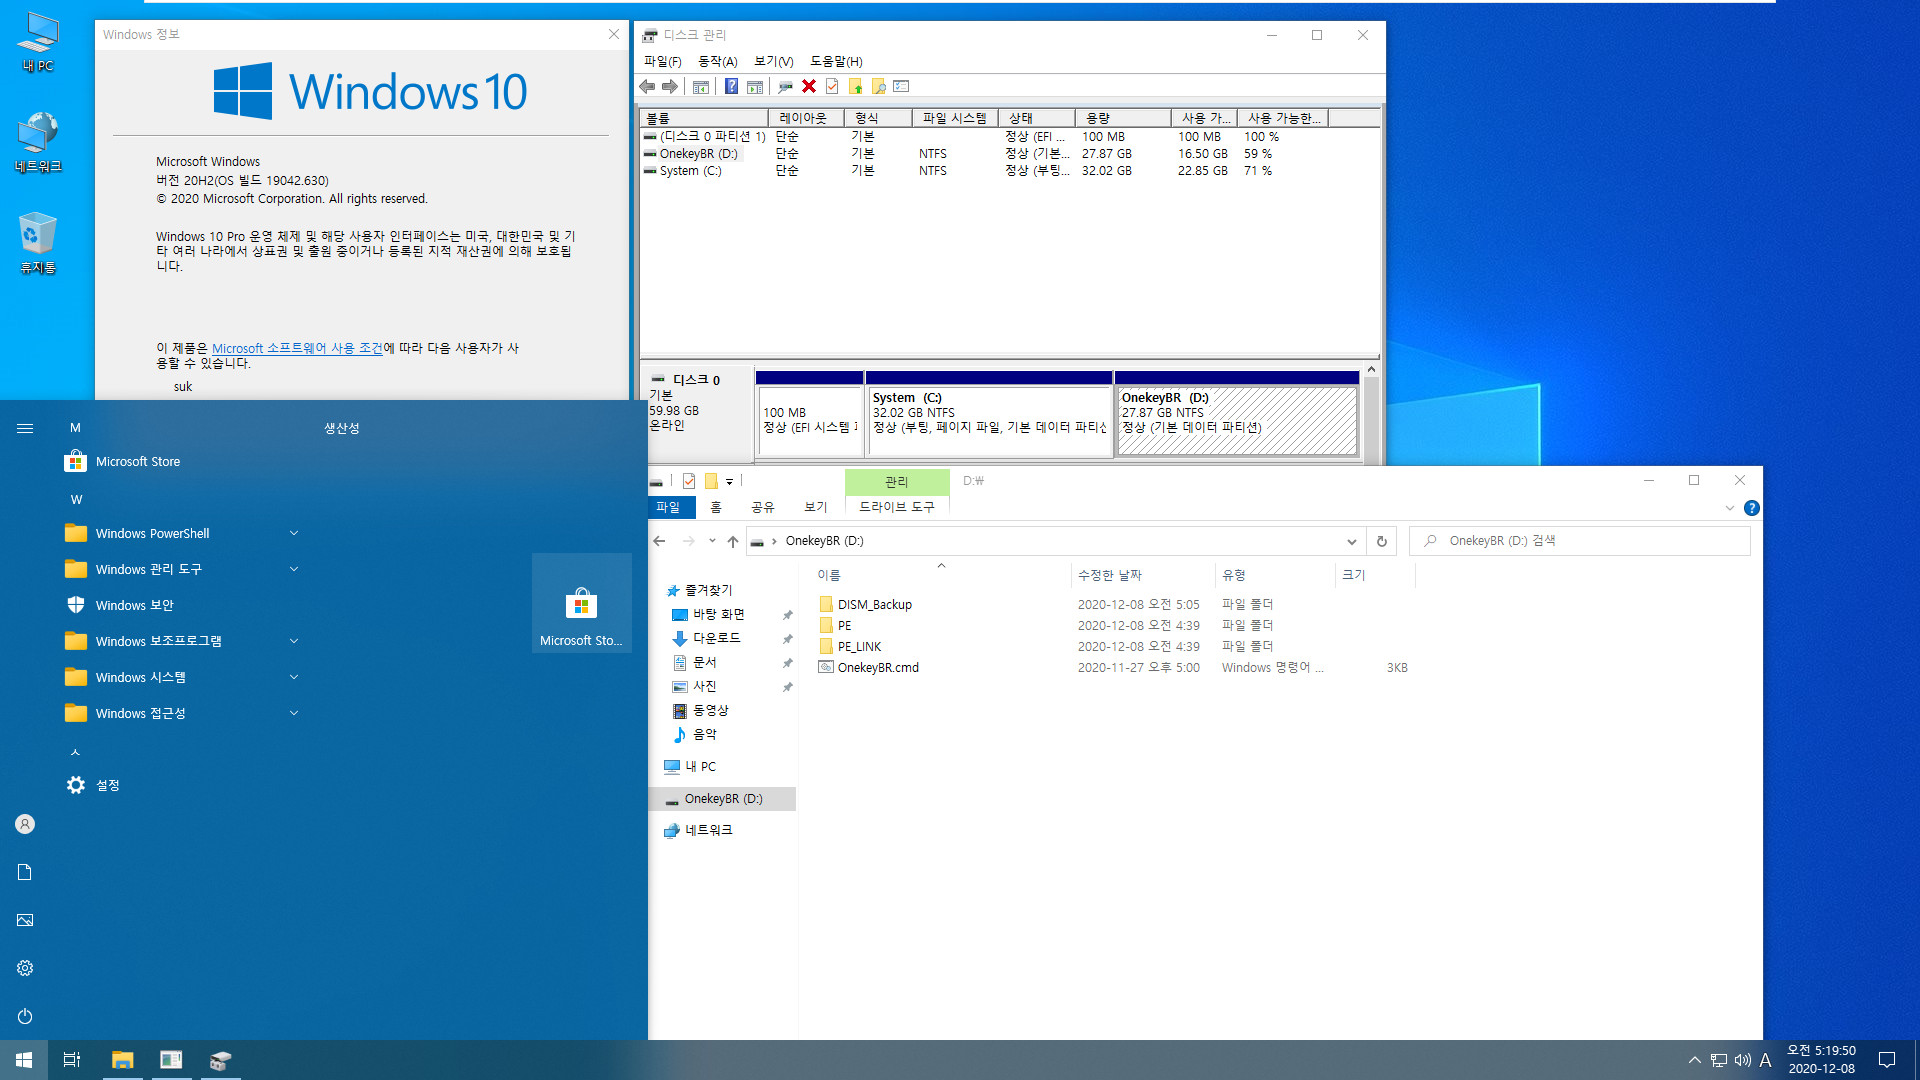Expand Windows 접근성 folder

tap(294, 713)
